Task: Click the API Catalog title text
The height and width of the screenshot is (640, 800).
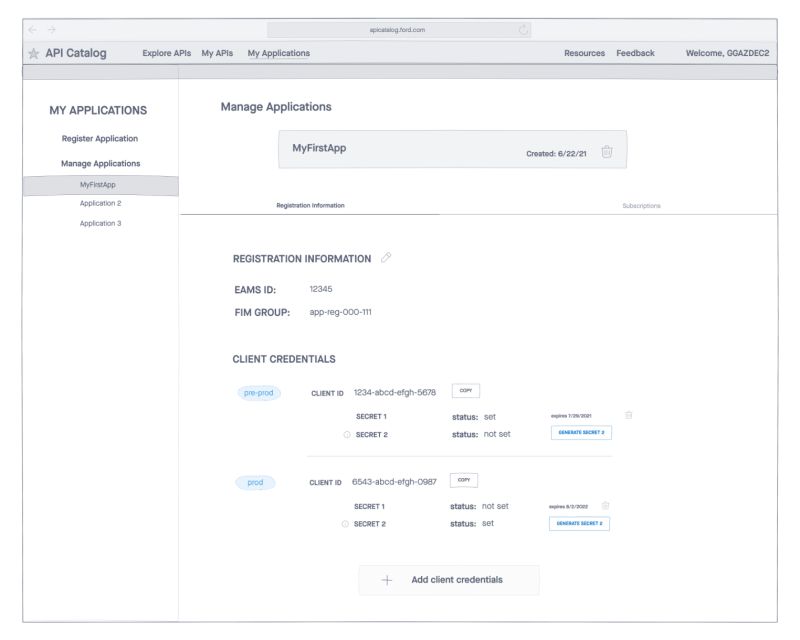Action: tap(76, 53)
